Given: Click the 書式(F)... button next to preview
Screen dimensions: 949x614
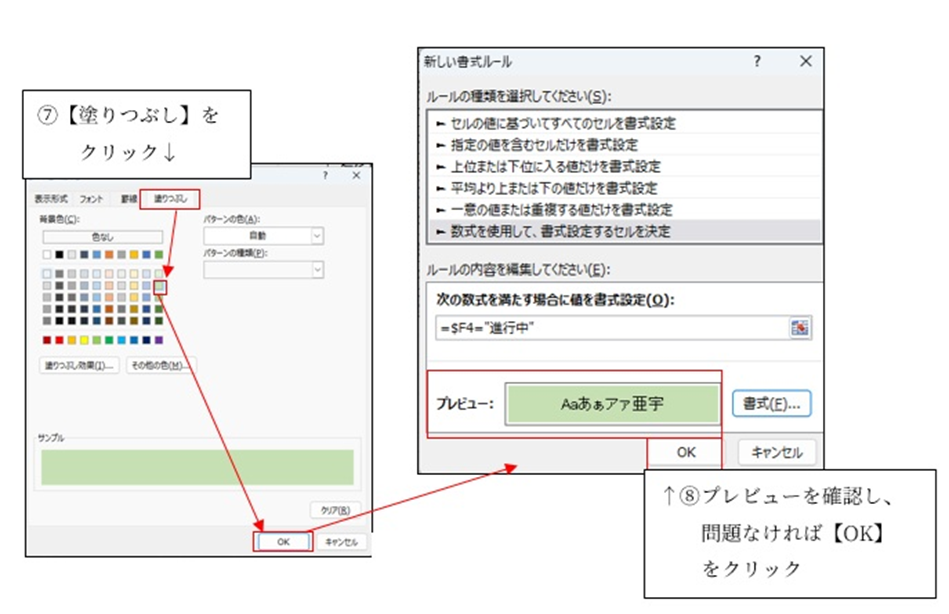Looking at the screenshot, I should [x=771, y=405].
